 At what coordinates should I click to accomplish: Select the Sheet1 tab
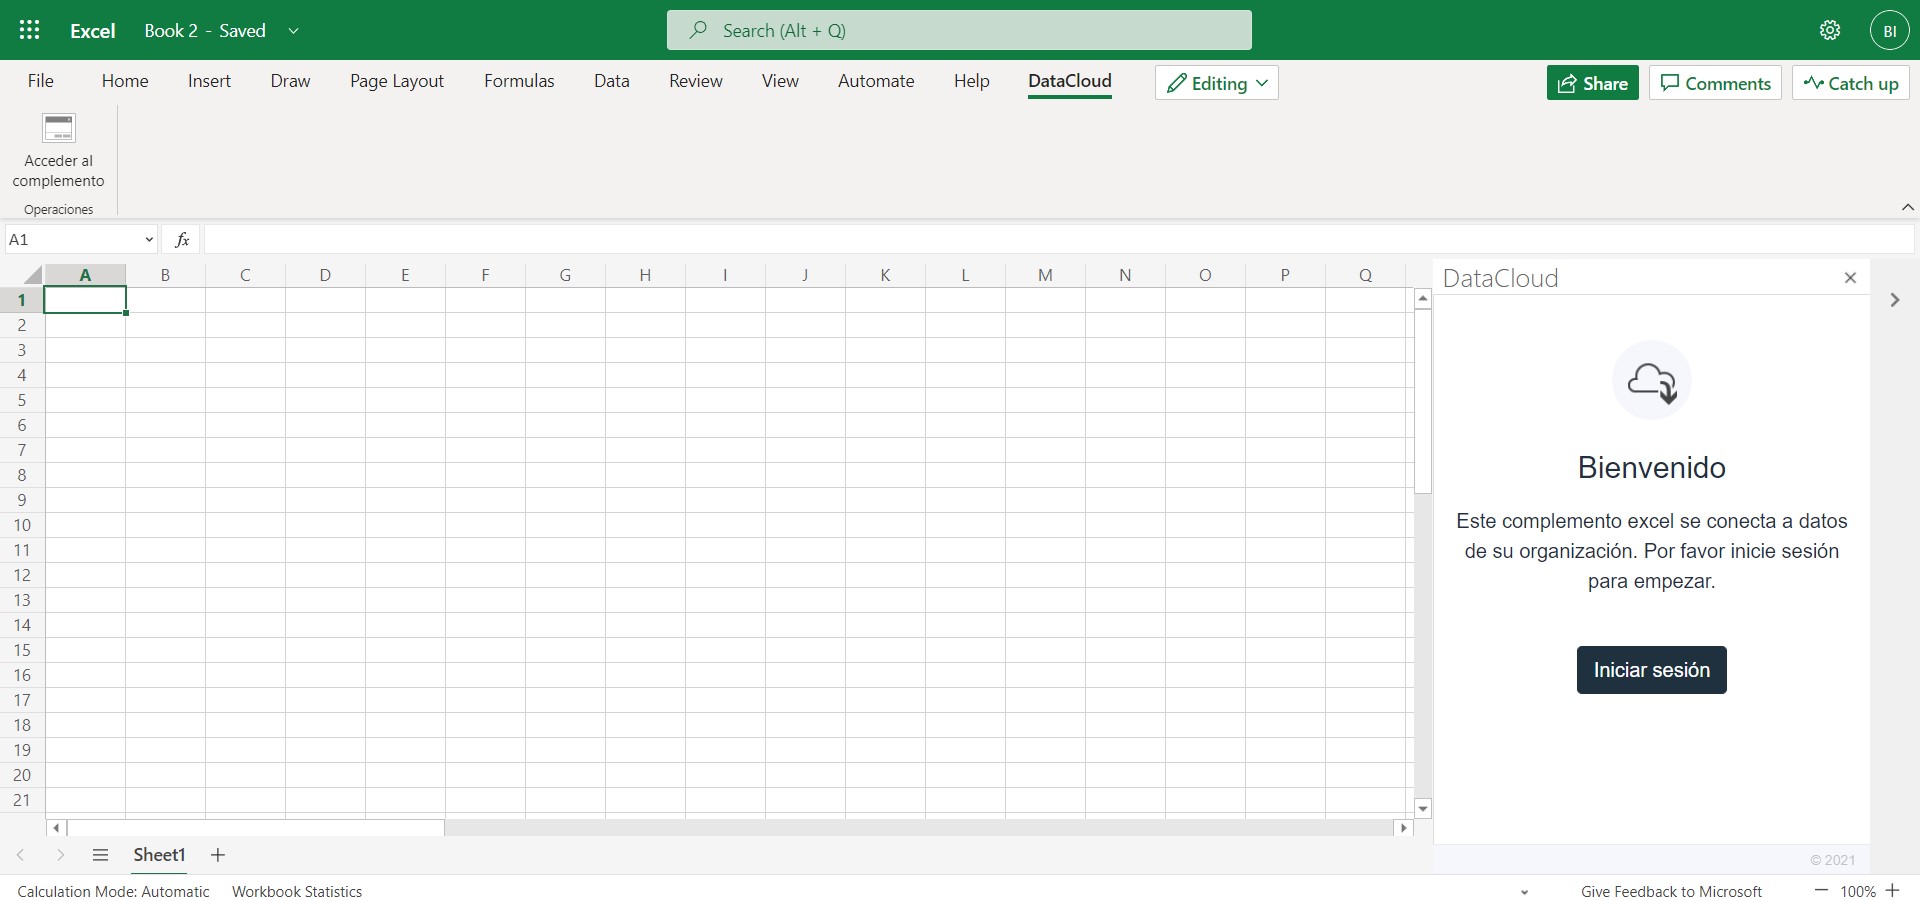click(159, 855)
